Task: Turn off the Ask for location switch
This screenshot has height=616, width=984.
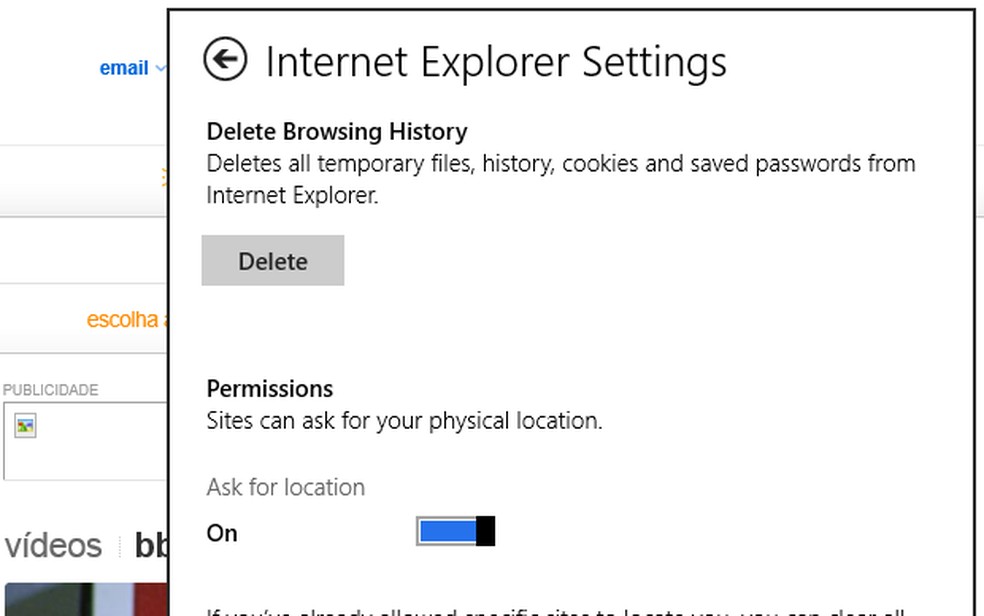Action: [455, 531]
